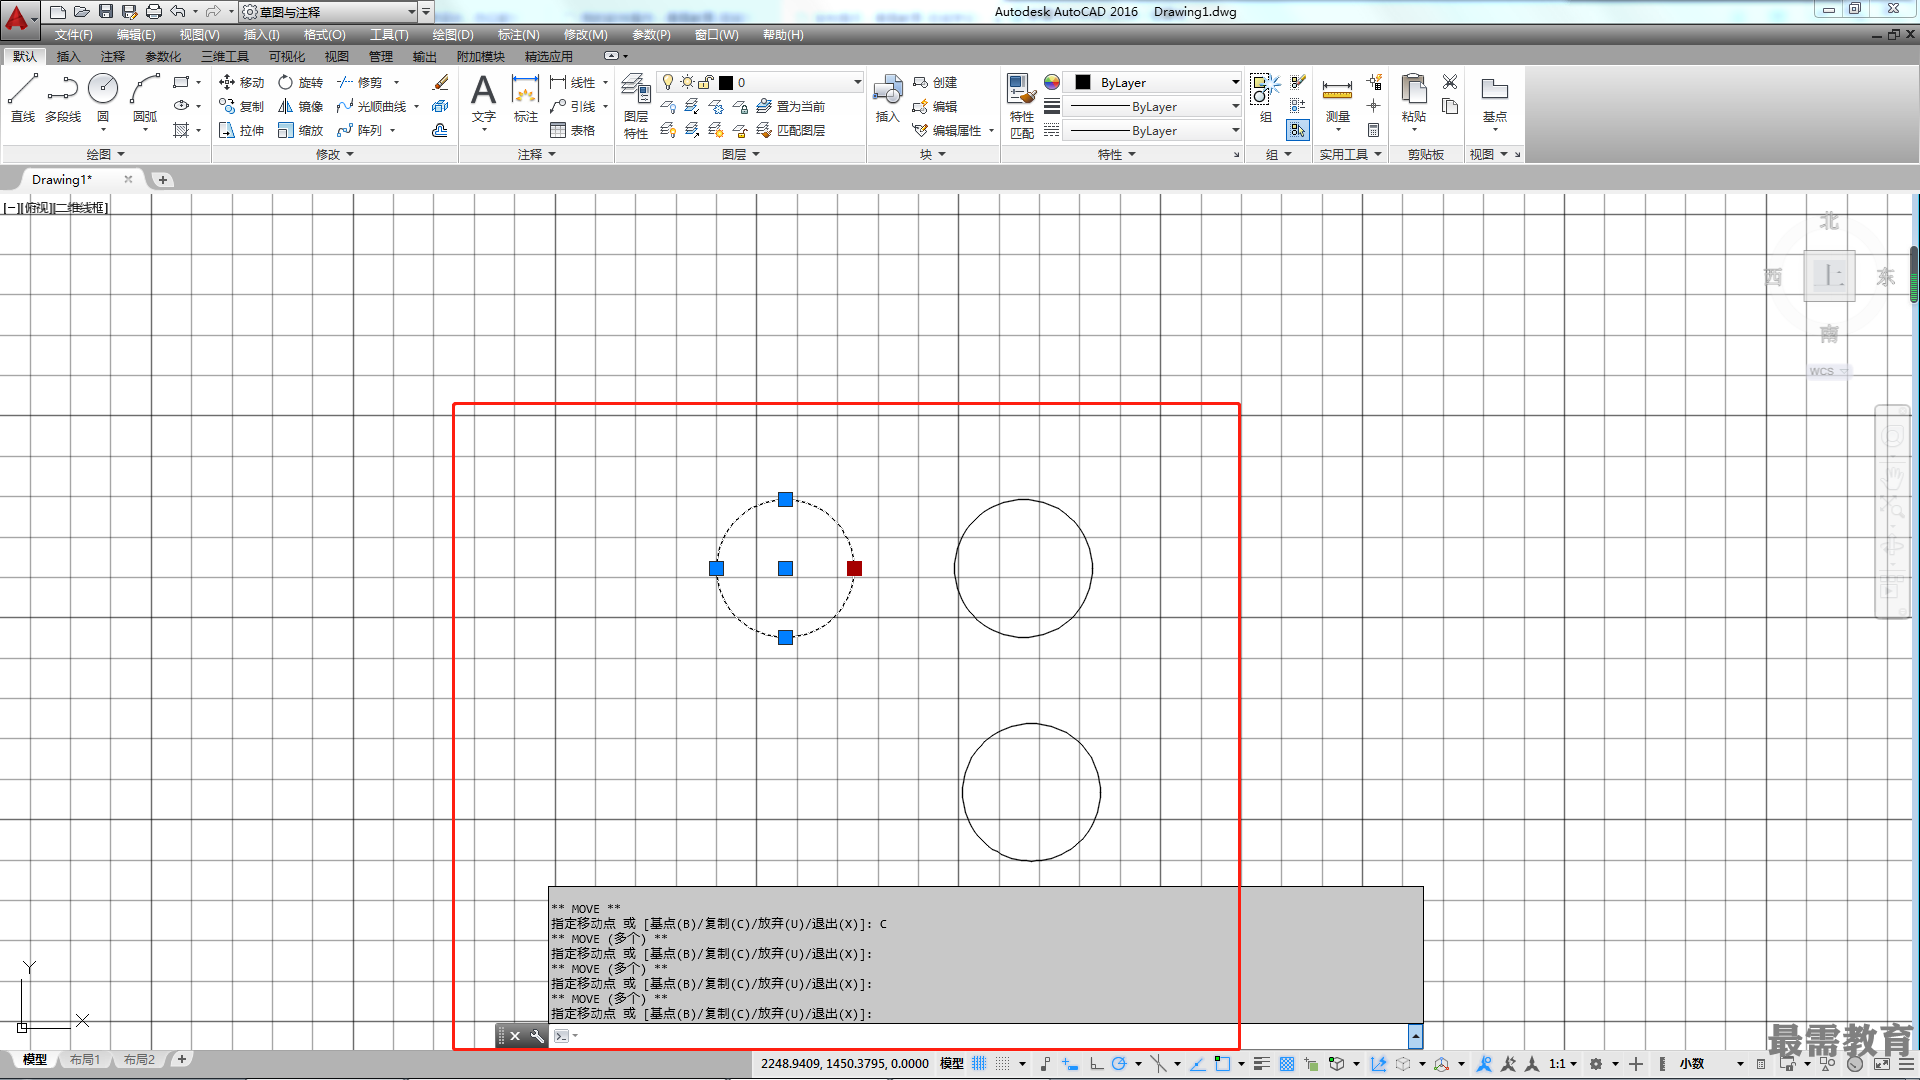
Task: Expand the Layers (图层) panel
Action: [740, 154]
